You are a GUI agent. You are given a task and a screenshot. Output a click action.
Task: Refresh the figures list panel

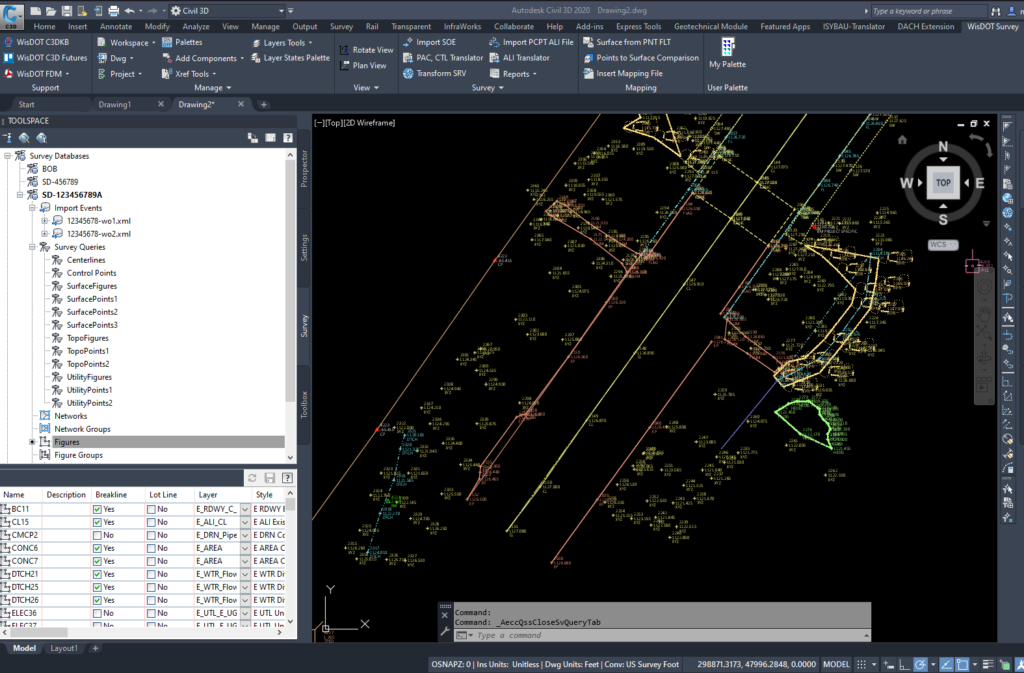point(252,478)
